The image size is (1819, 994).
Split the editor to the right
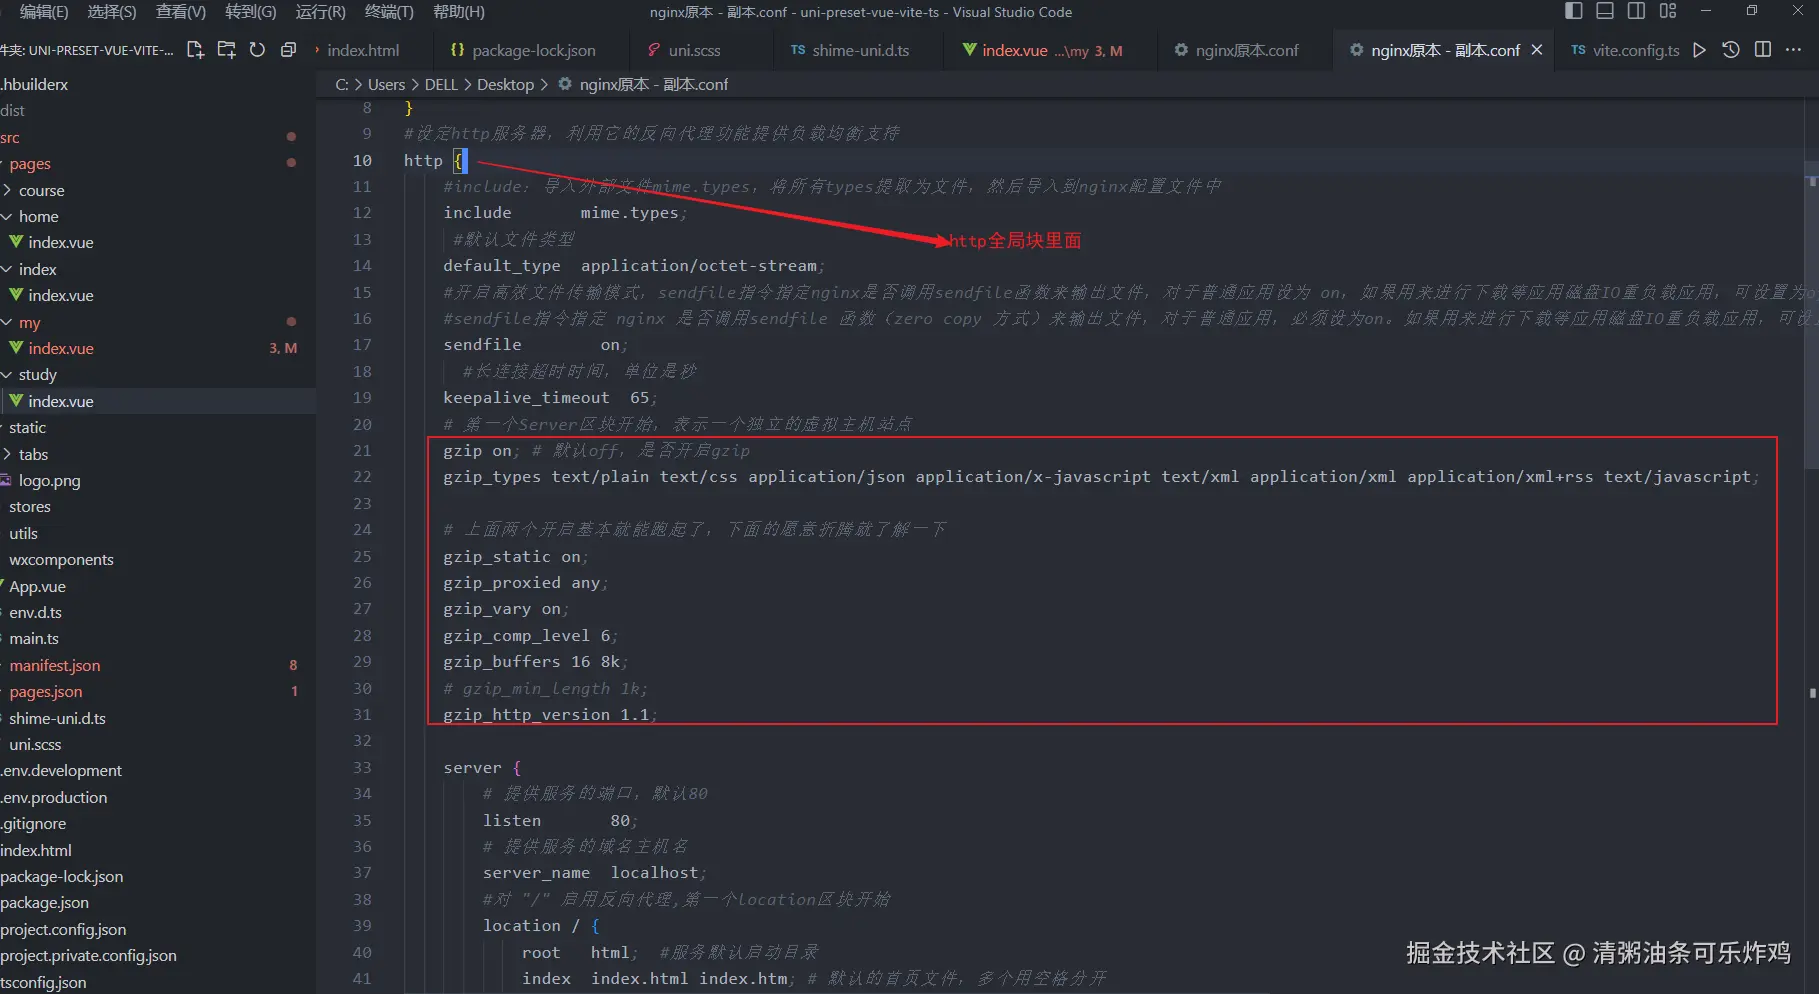pos(1763,50)
